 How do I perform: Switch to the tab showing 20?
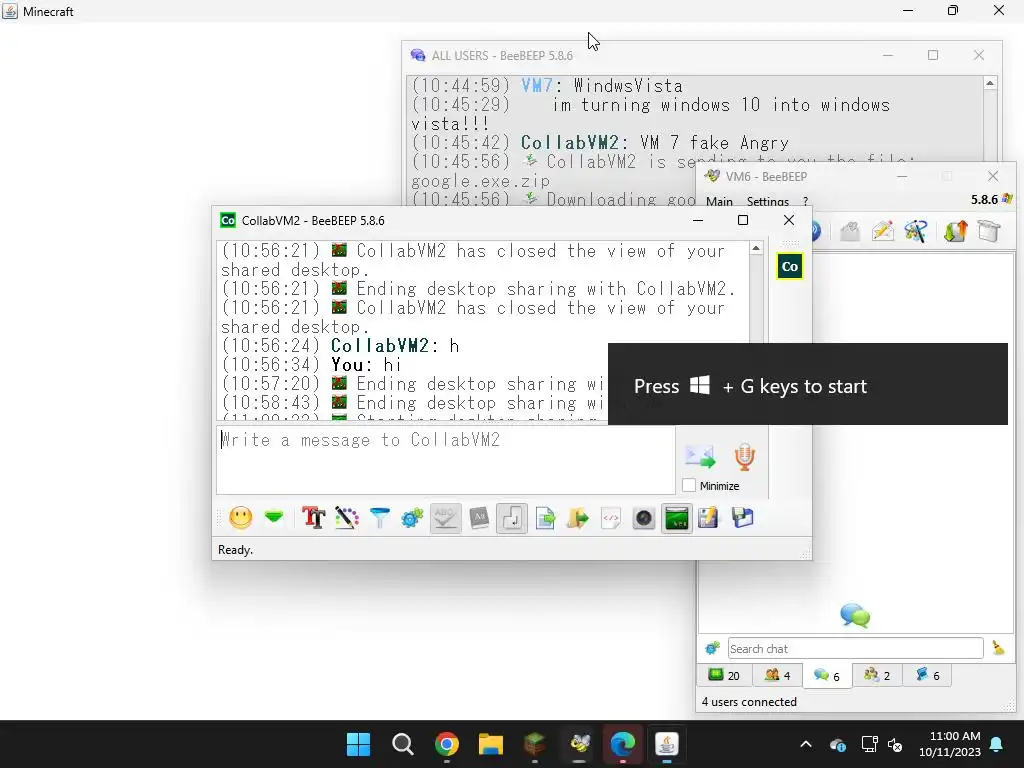click(x=725, y=675)
